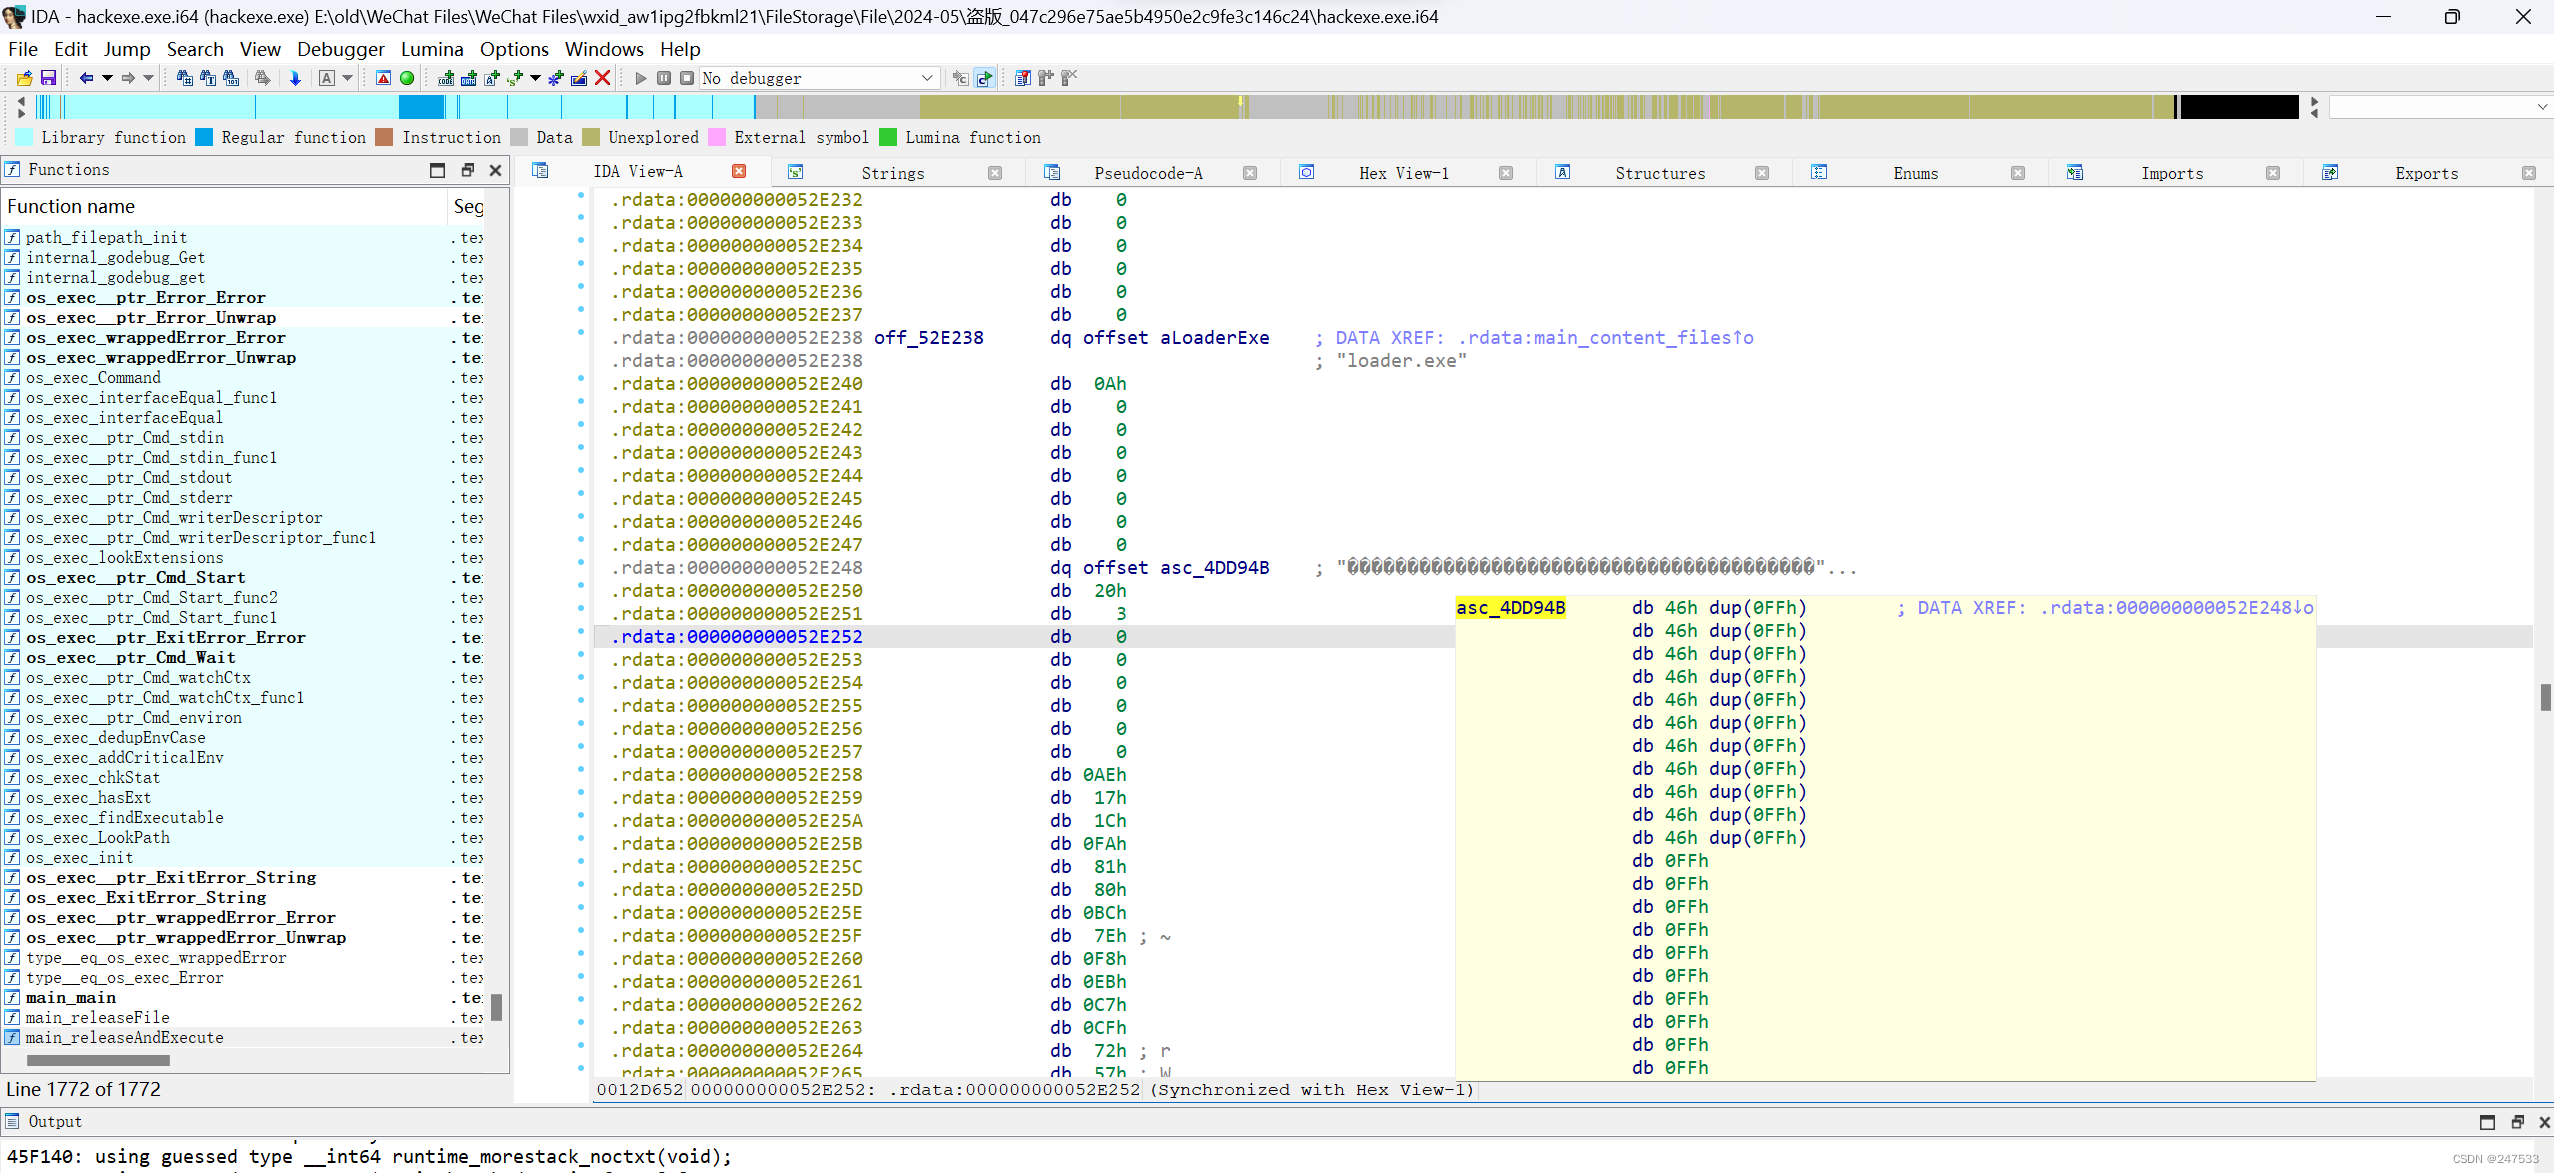Screen dimensions: 2554x1173
Task: Click the highlighted C with green arrow icon
Action: [x=985, y=78]
